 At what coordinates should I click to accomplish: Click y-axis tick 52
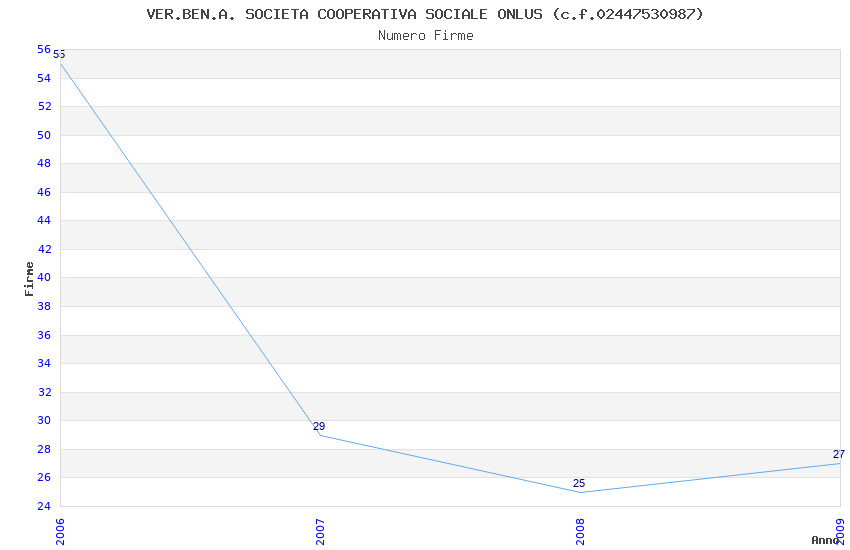coord(44,106)
